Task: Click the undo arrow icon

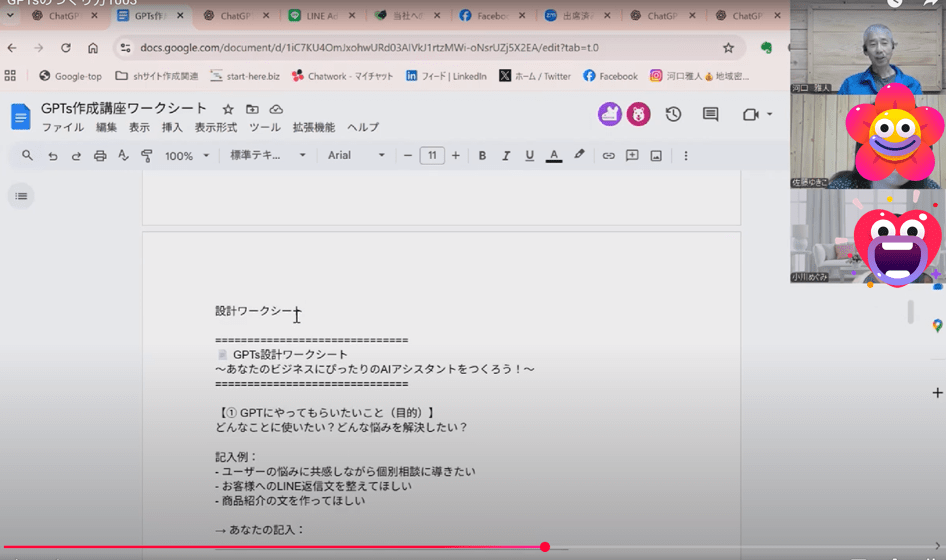Action: (53, 156)
